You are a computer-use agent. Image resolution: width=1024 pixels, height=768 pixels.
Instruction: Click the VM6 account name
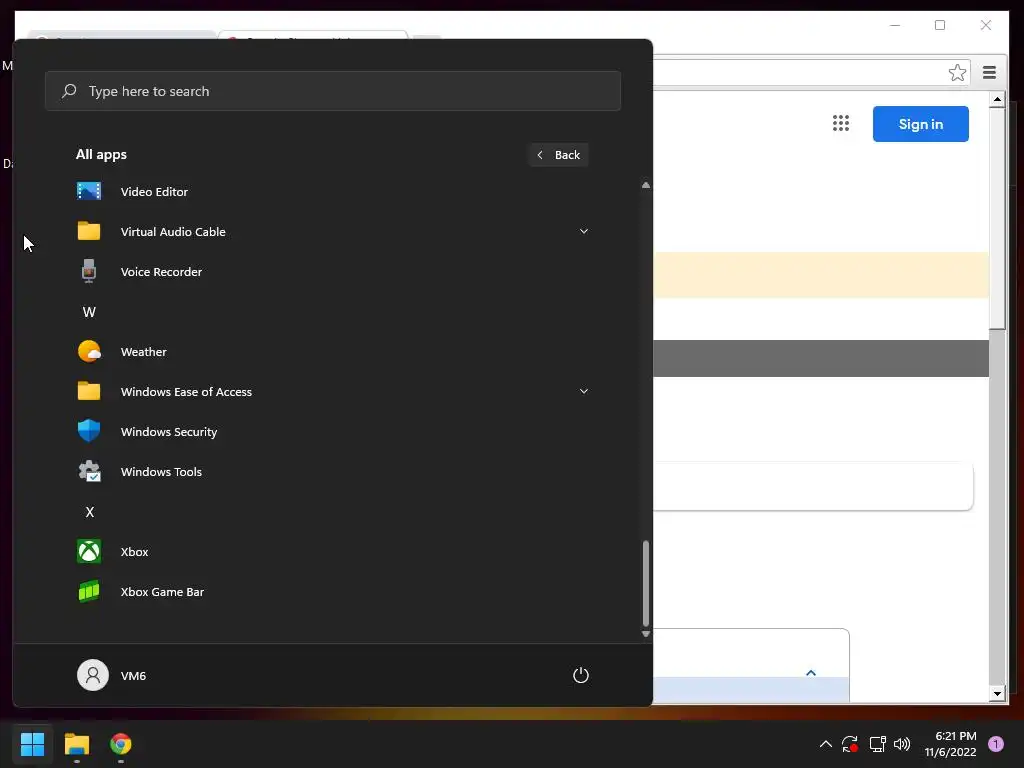(x=133, y=676)
